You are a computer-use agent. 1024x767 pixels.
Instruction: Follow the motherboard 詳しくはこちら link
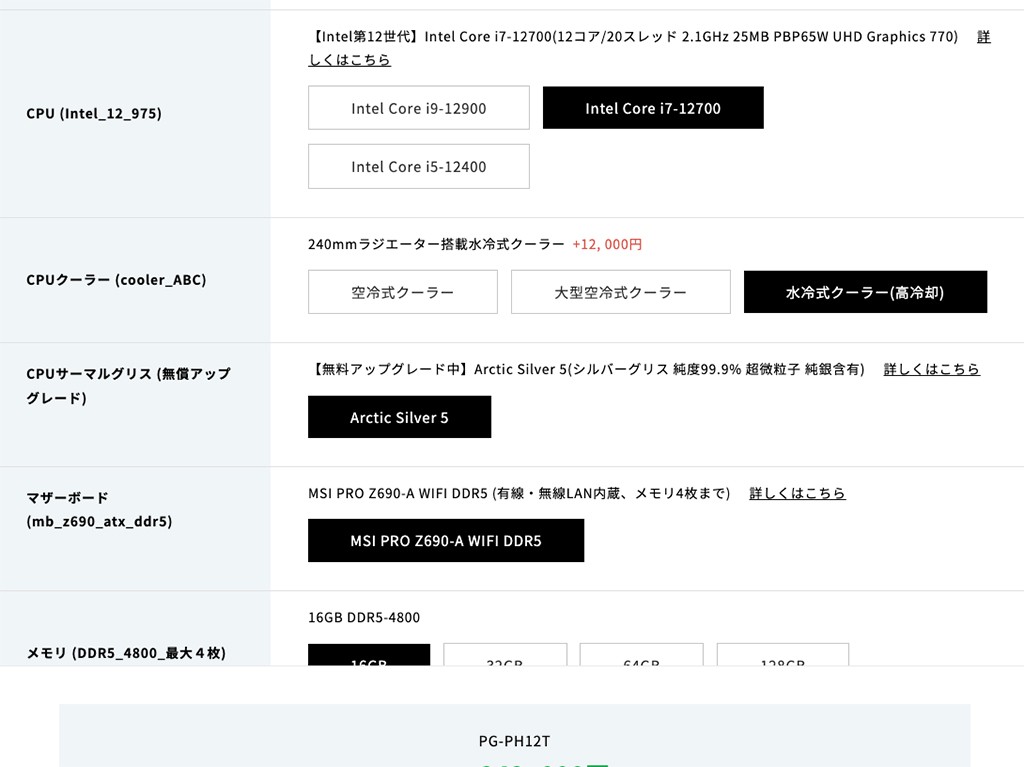point(797,493)
